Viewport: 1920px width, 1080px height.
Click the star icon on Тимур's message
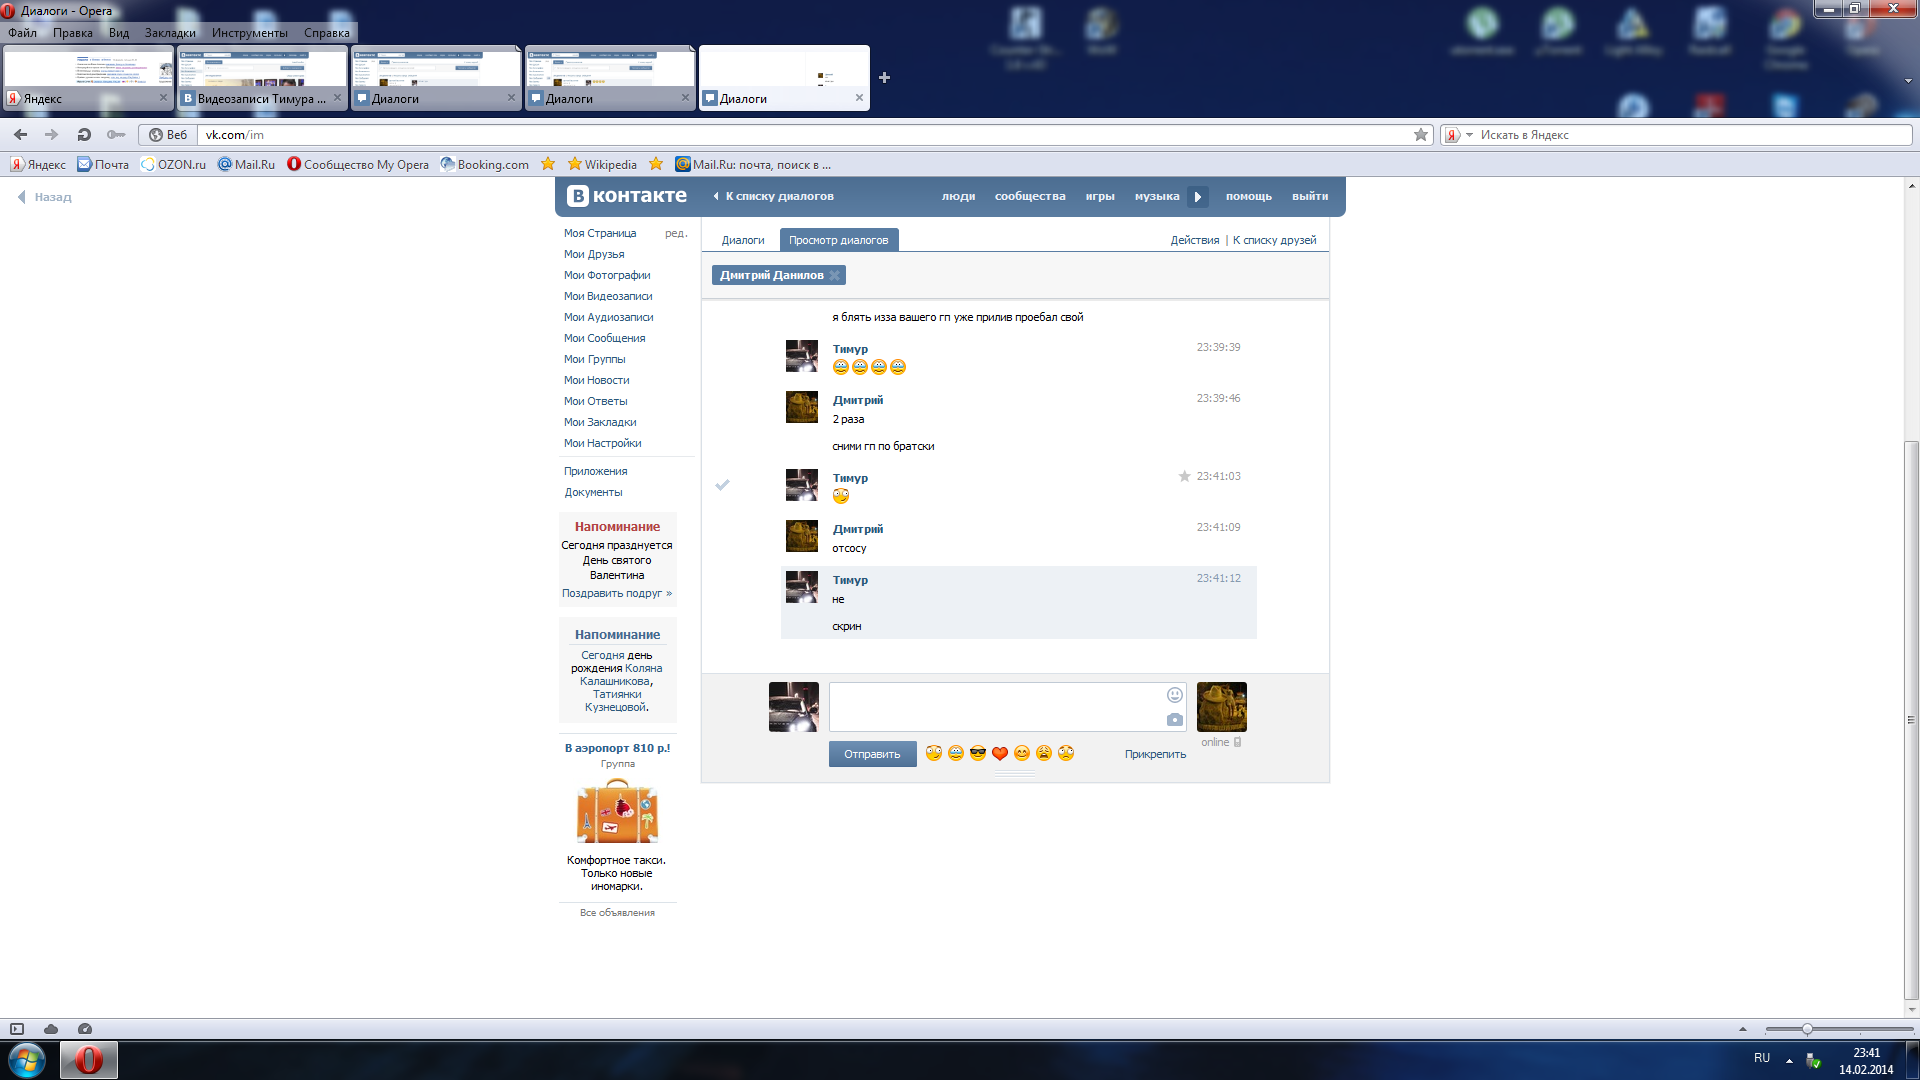(1184, 477)
